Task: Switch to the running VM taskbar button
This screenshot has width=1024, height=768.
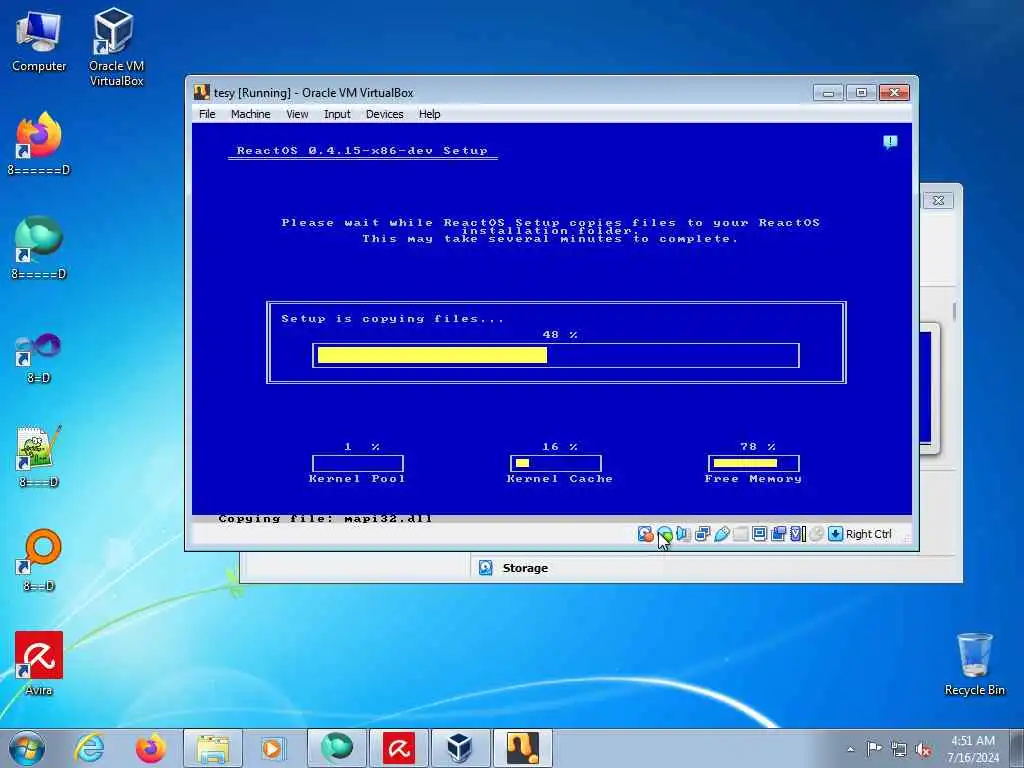Action: pos(522,748)
